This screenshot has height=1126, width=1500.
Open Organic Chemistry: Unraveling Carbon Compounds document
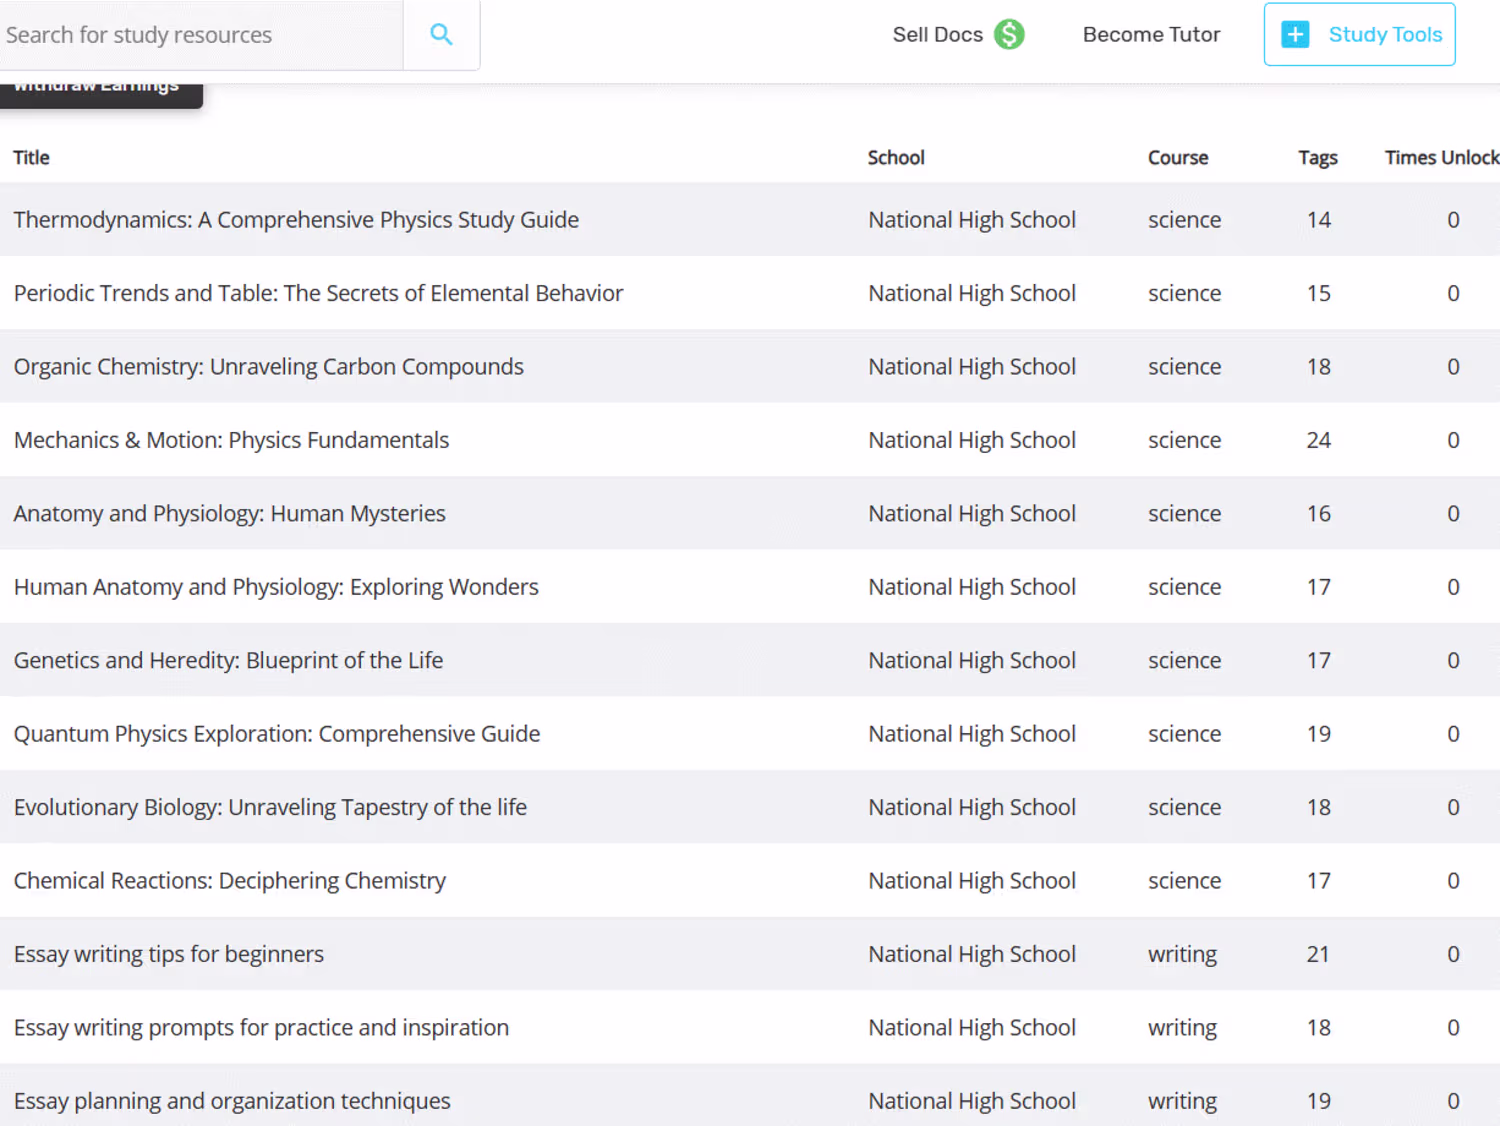pos(269,367)
